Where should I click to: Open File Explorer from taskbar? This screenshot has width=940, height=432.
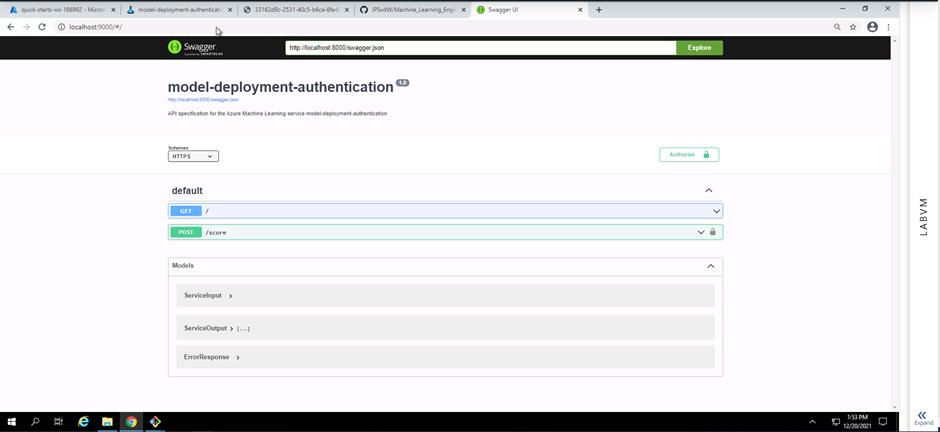click(x=107, y=422)
